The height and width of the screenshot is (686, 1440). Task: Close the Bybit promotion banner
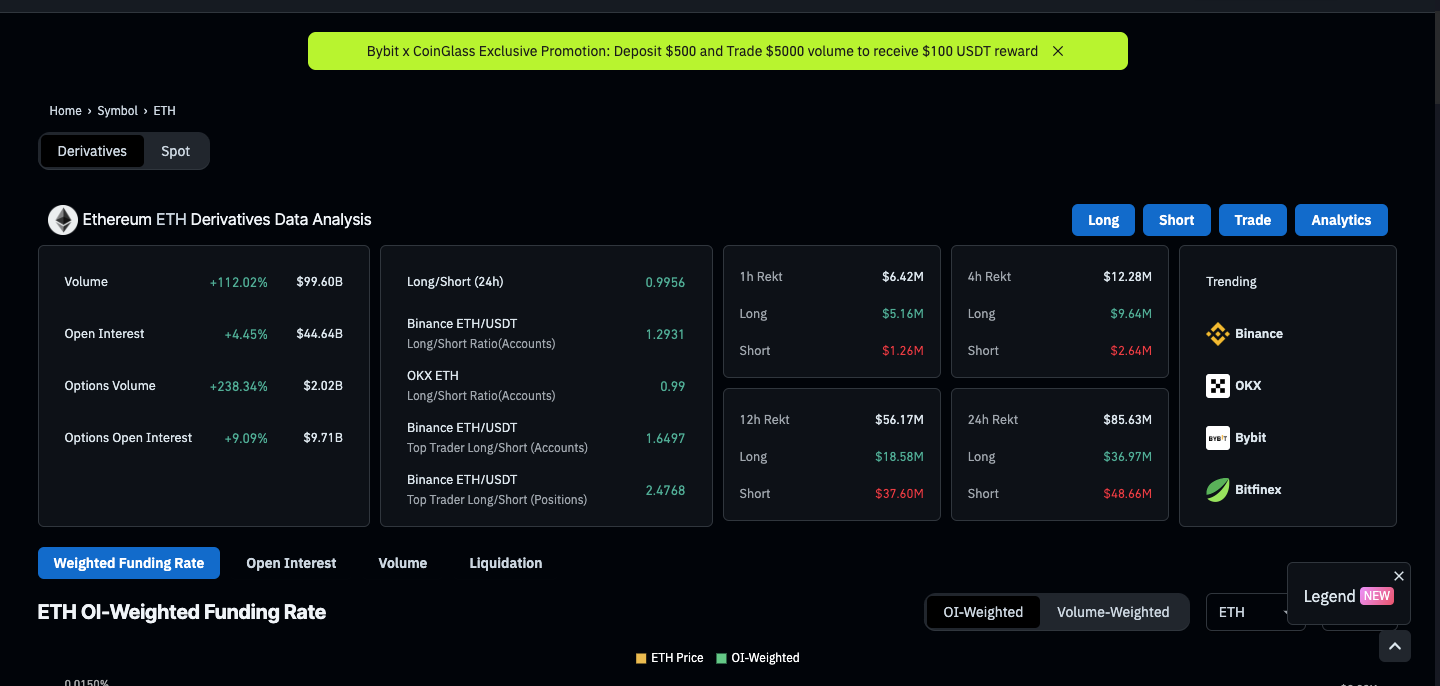(1058, 51)
